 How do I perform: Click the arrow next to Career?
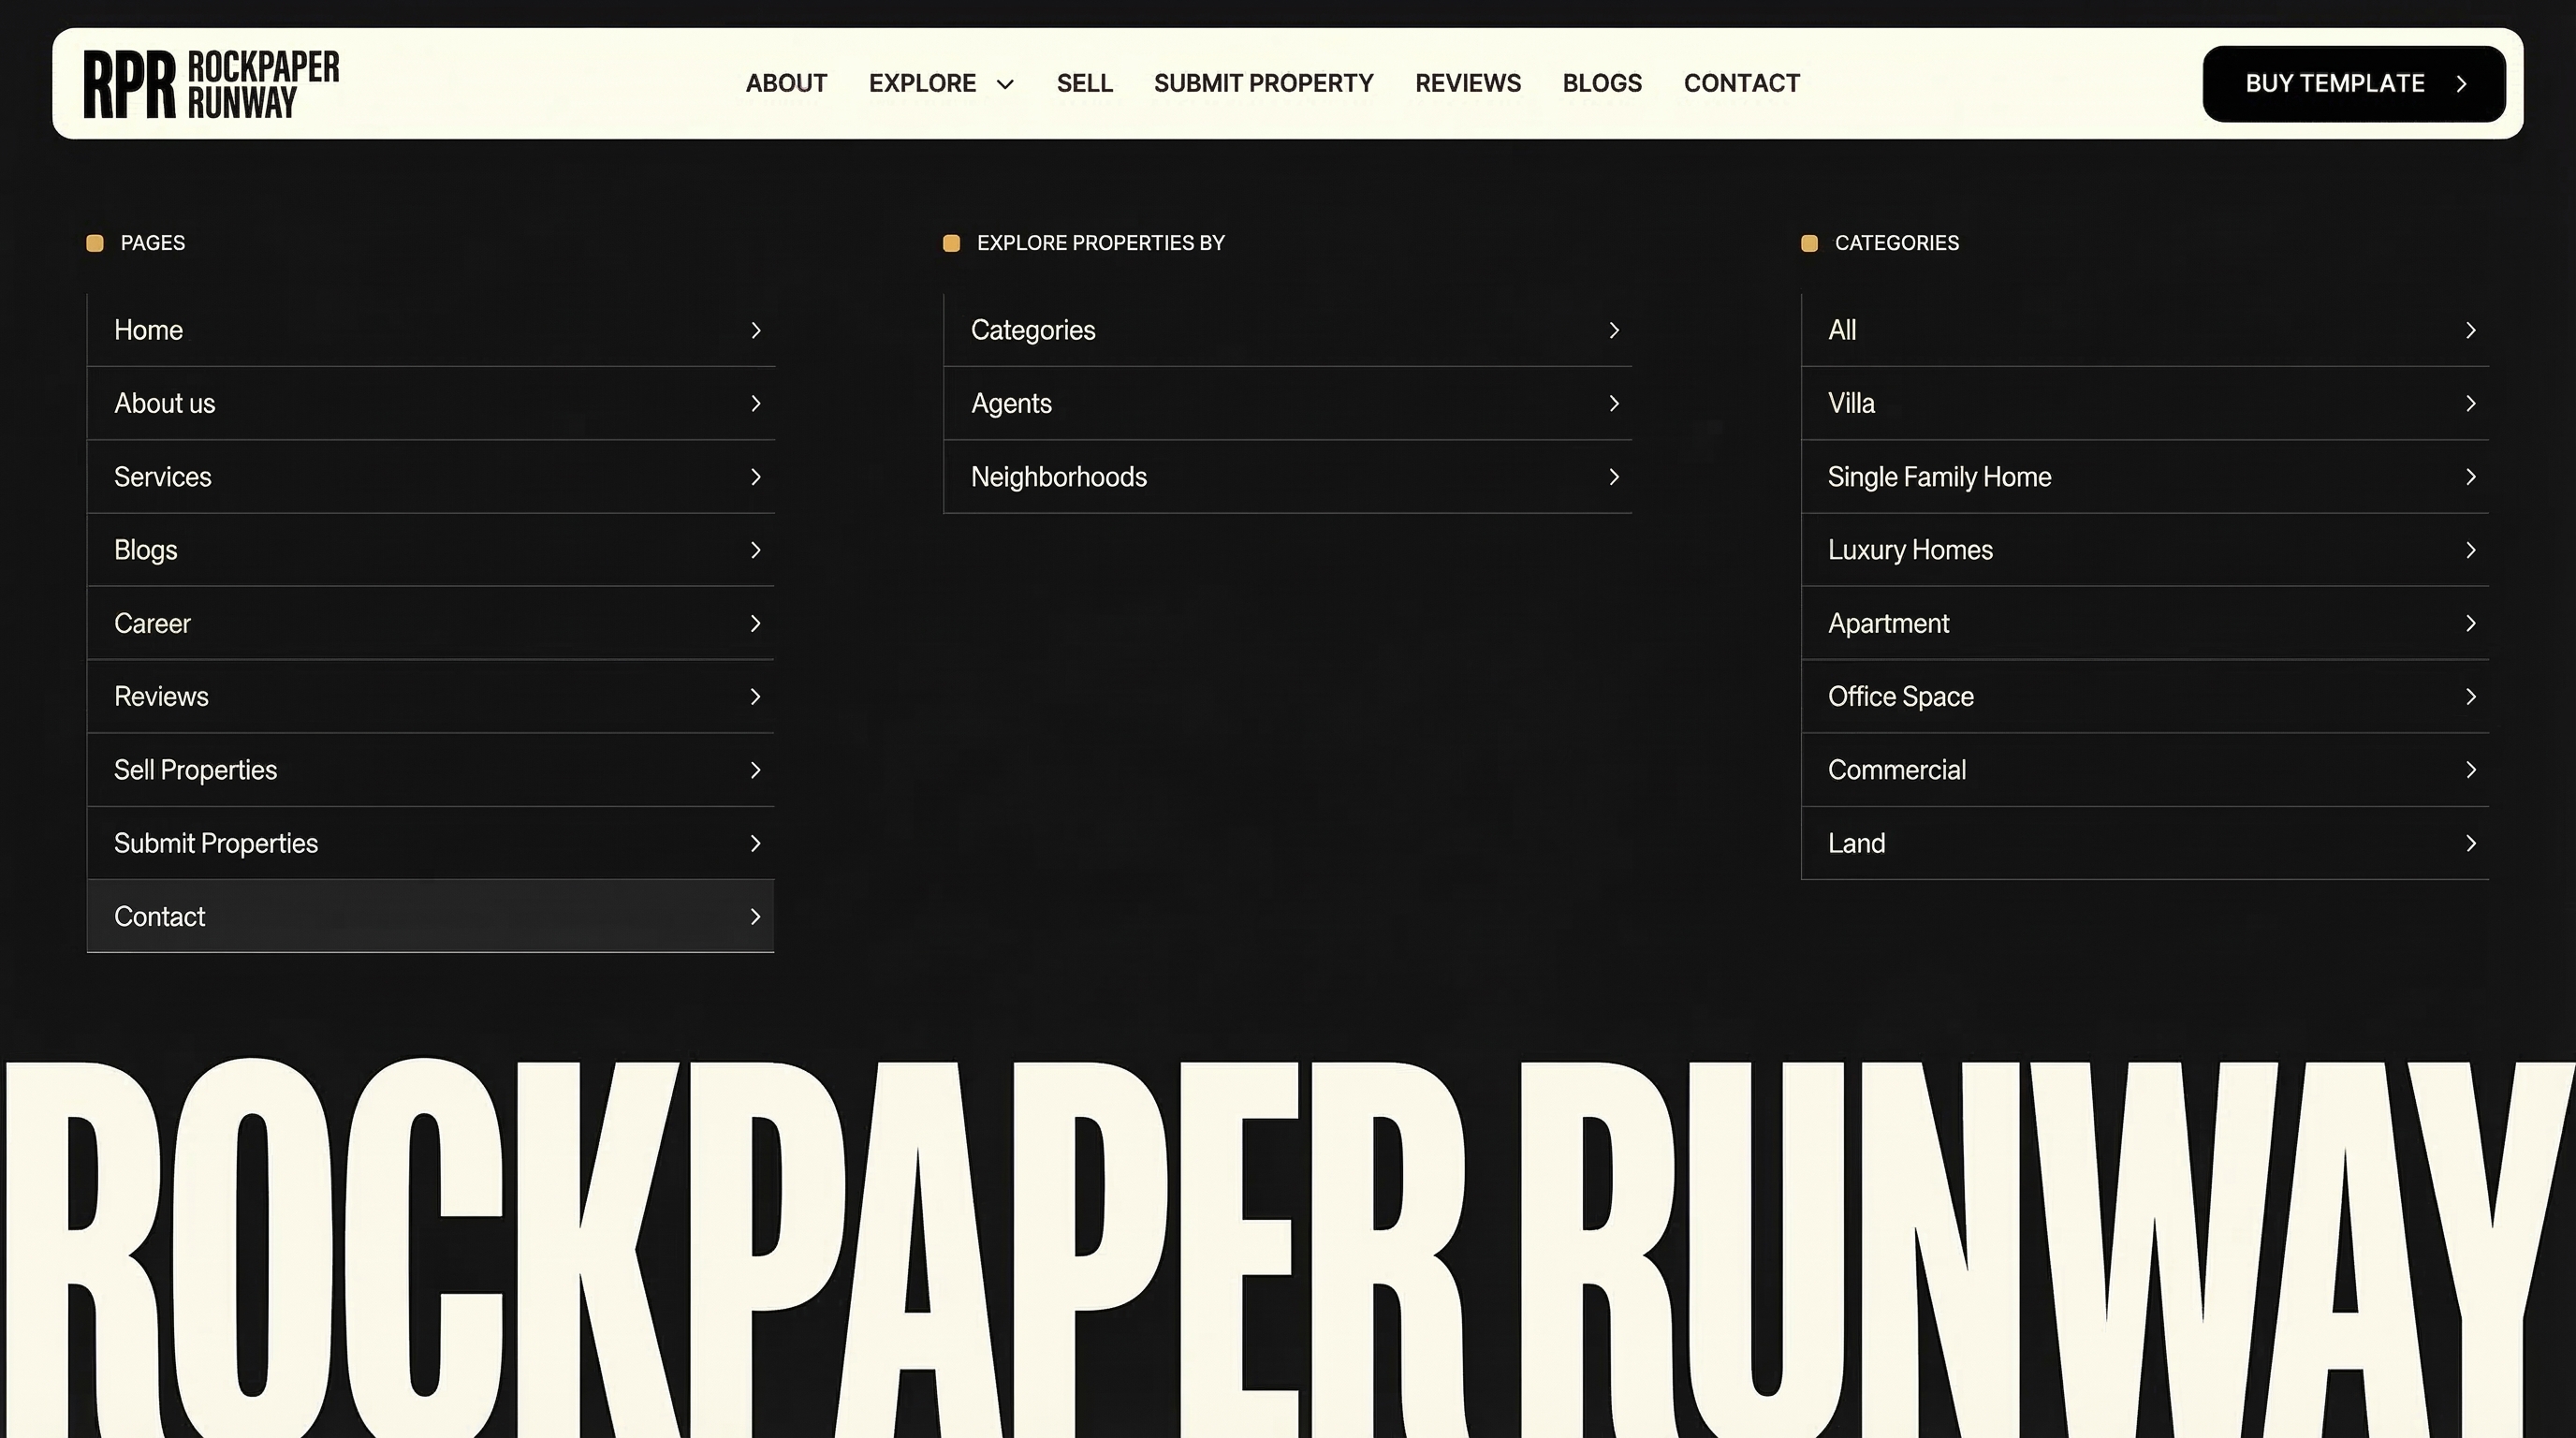(756, 623)
